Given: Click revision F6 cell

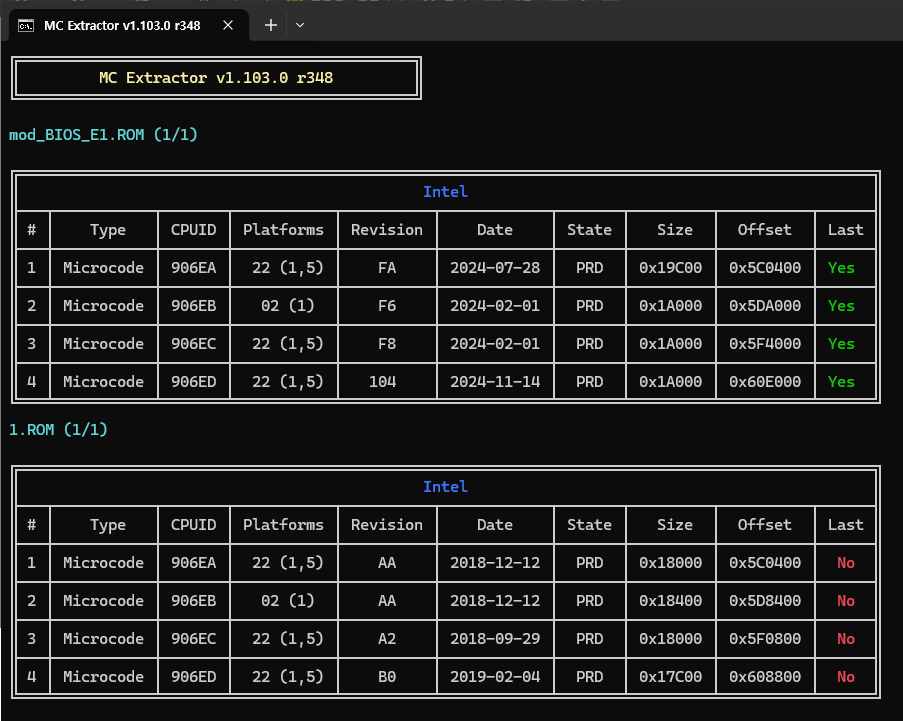Looking at the screenshot, I should [387, 306].
